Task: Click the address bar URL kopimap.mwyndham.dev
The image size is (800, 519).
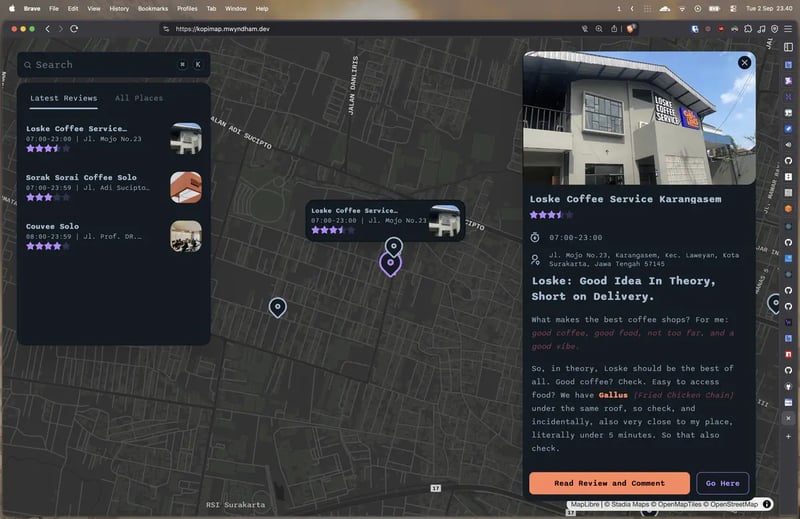Action: coord(222,29)
